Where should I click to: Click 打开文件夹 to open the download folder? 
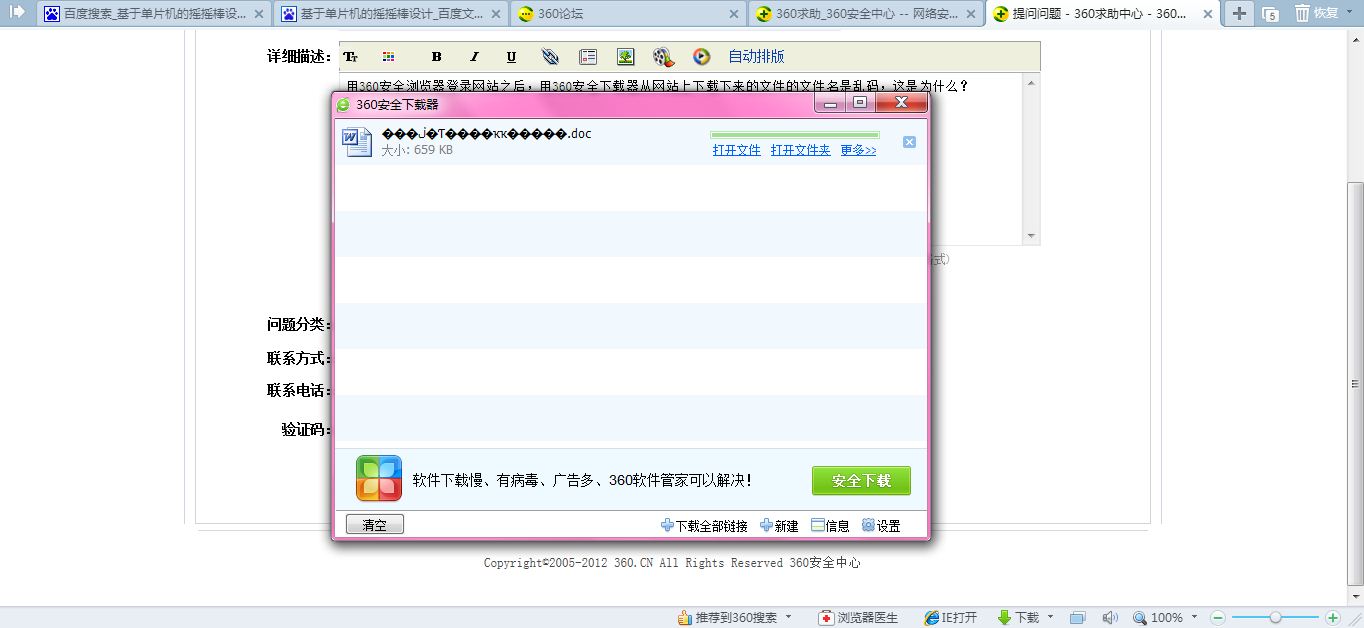click(801, 150)
